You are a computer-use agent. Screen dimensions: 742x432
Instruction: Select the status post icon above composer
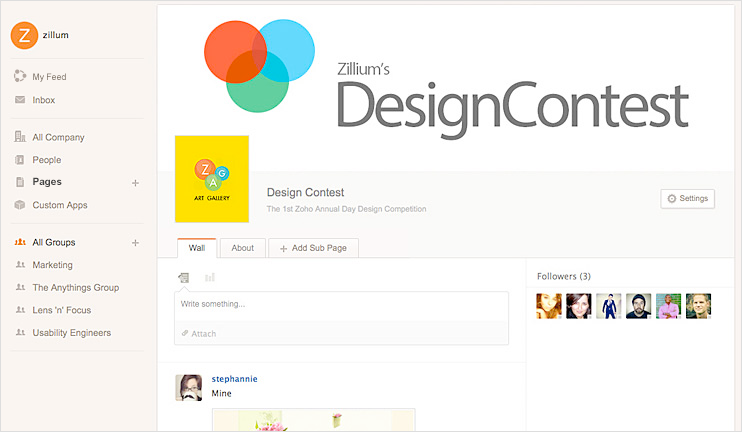[184, 278]
